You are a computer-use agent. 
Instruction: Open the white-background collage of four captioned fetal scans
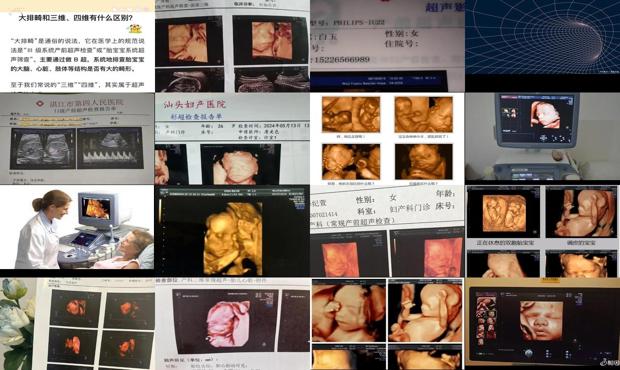coord(387,138)
